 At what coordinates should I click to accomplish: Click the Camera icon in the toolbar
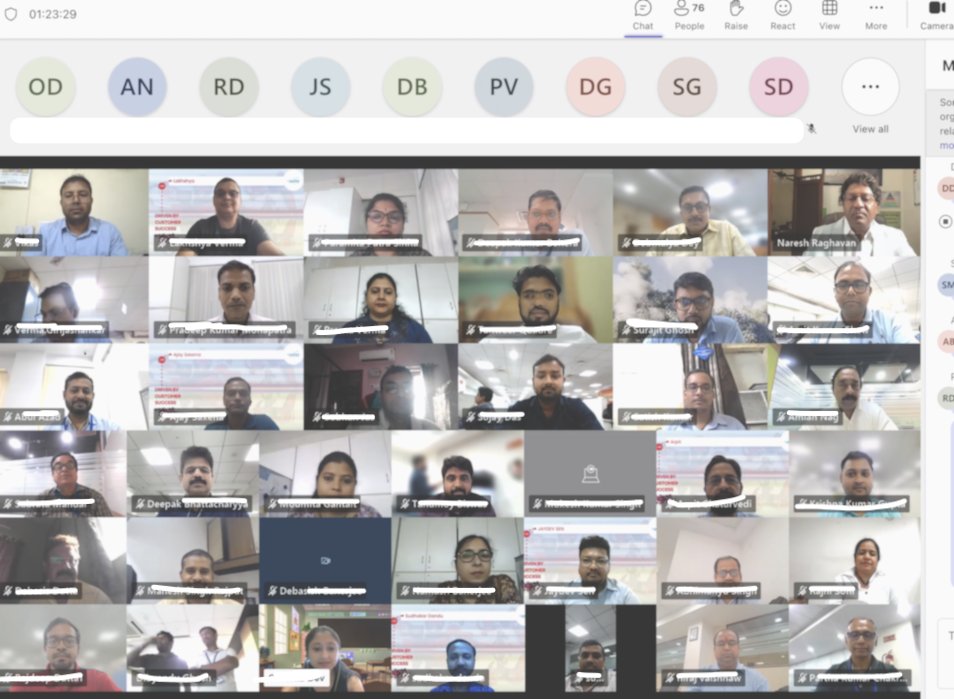click(x=934, y=13)
